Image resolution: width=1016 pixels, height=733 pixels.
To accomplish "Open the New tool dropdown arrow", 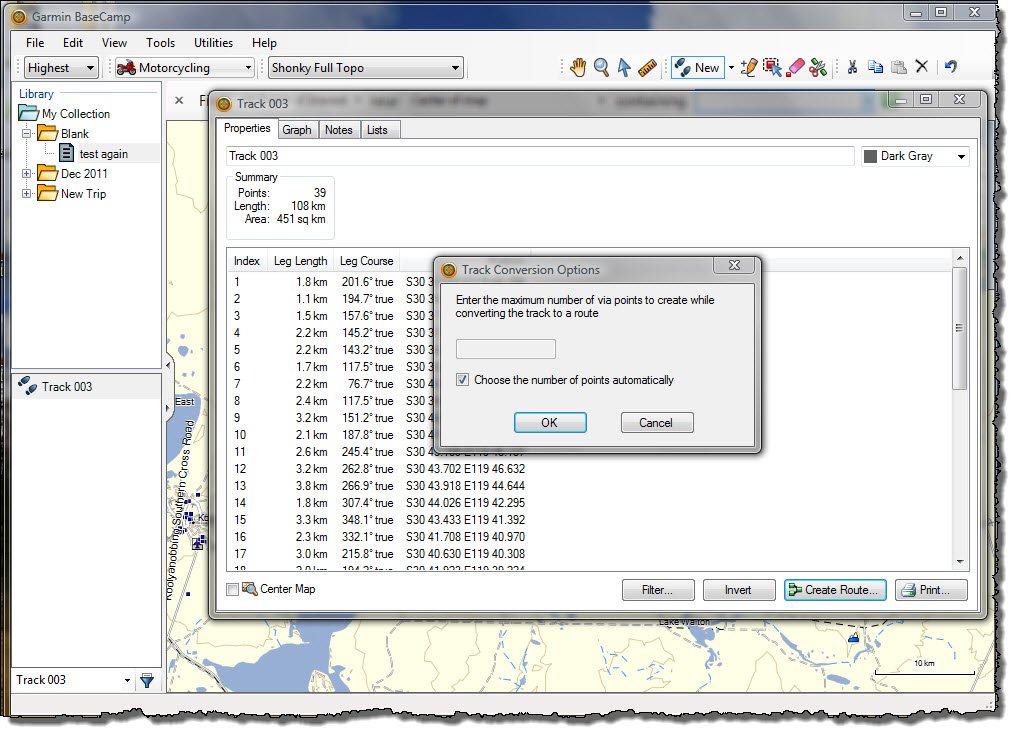I will point(732,67).
